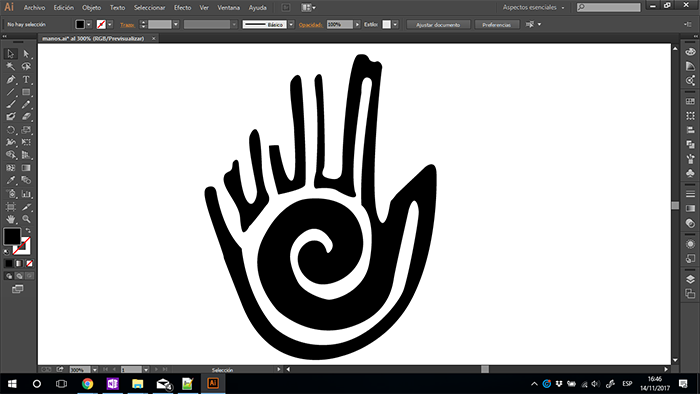Viewport: 700px width, 394px height.
Task: Select the Direct Selection tool
Action: 26,54
